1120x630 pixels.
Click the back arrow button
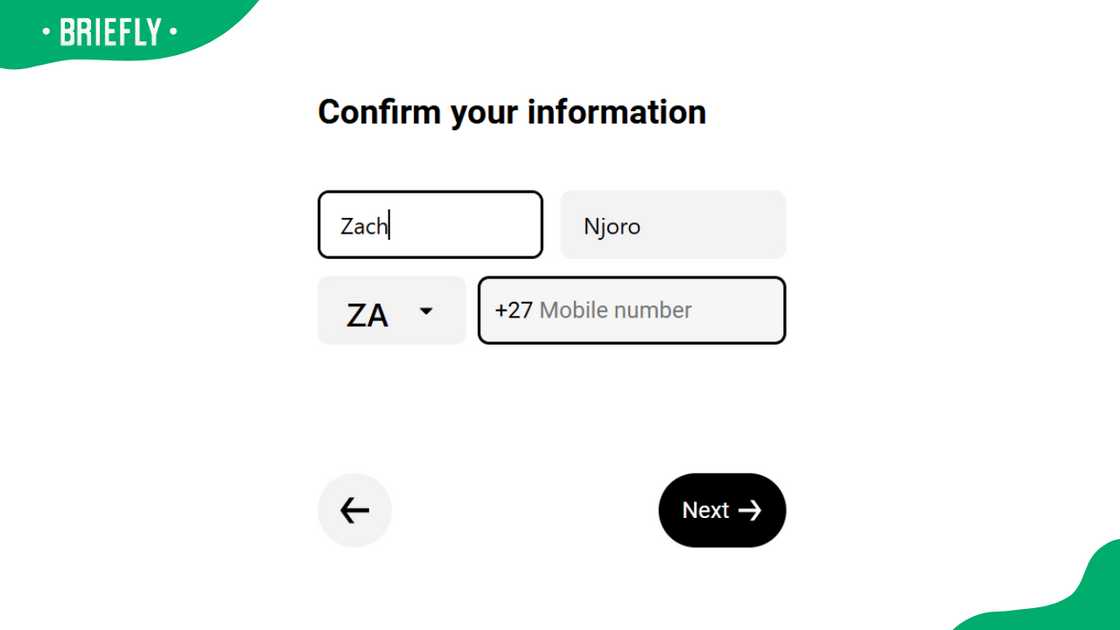pos(354,511)
